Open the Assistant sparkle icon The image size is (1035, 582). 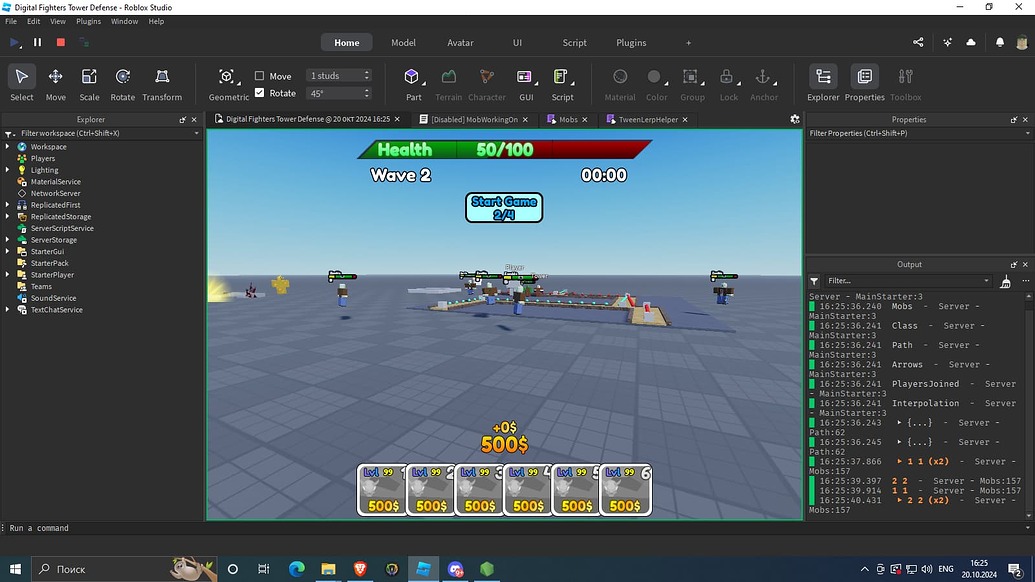947,42
